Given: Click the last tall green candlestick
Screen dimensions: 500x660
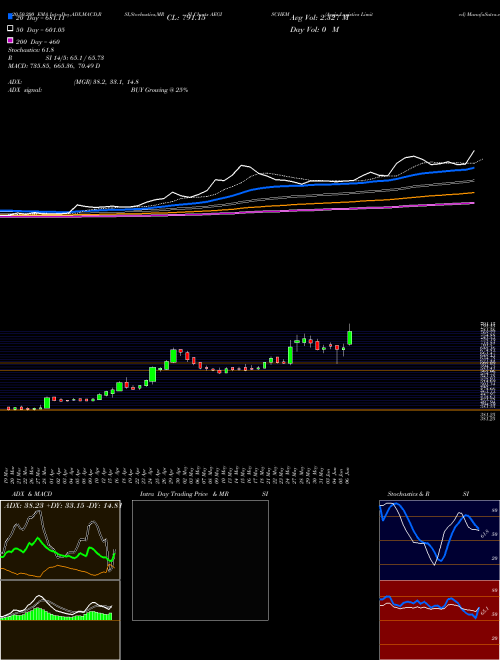Looking at the screenshot, I should (x=349, y=338).
